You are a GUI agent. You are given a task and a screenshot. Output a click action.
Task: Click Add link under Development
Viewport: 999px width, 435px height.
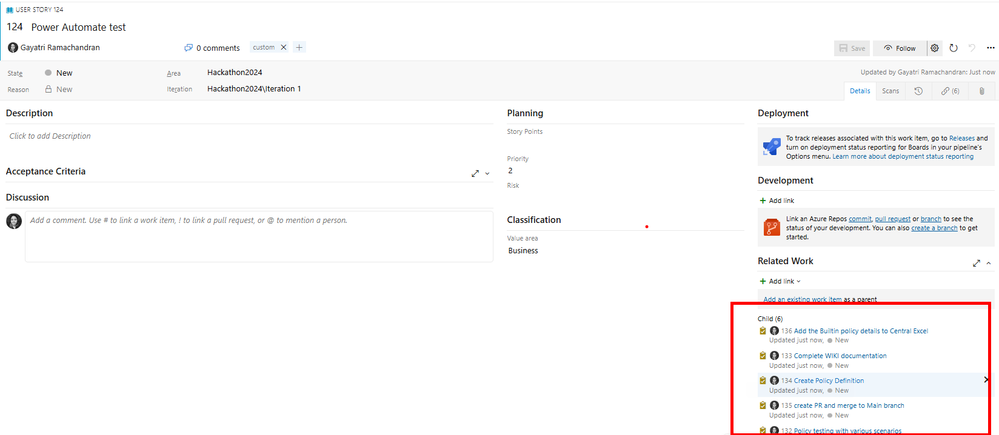click(x=777, y=201)
